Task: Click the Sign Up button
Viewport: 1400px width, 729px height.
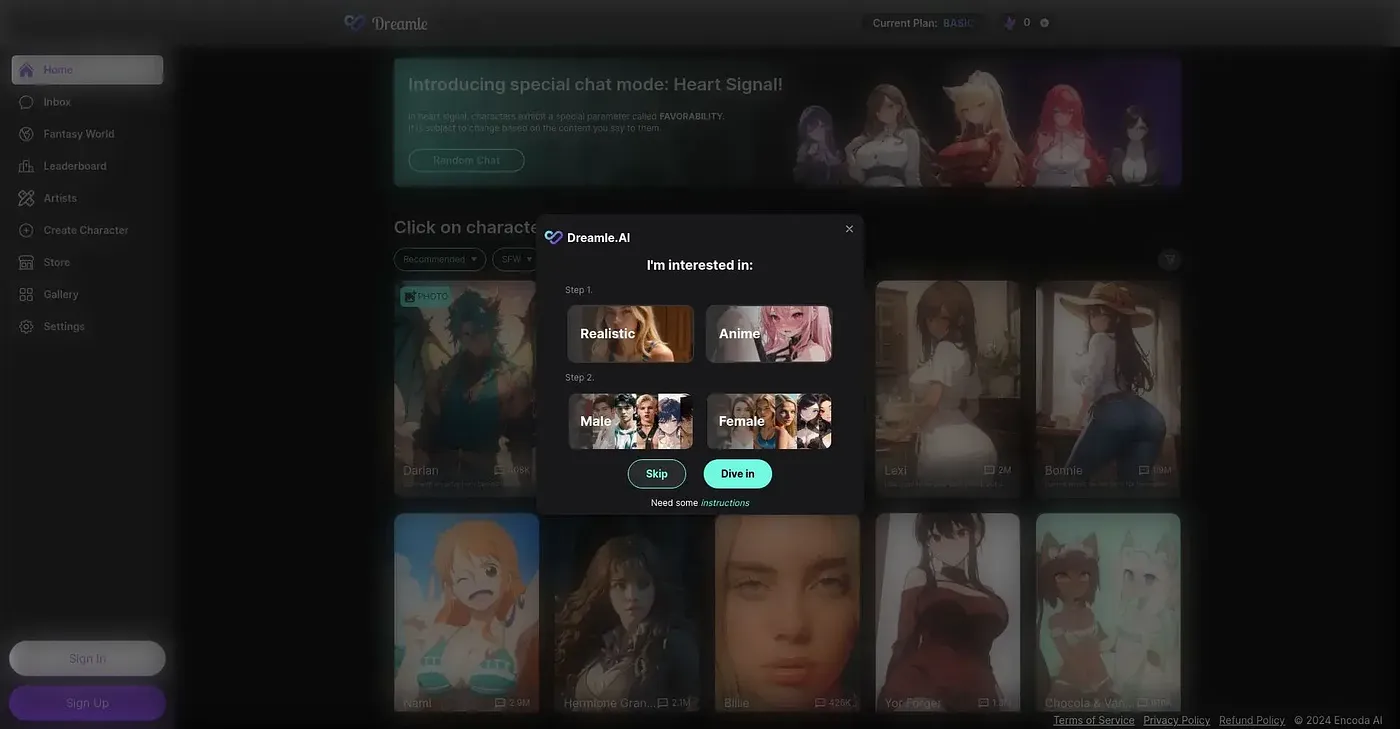Action: [x=87, y=703]
